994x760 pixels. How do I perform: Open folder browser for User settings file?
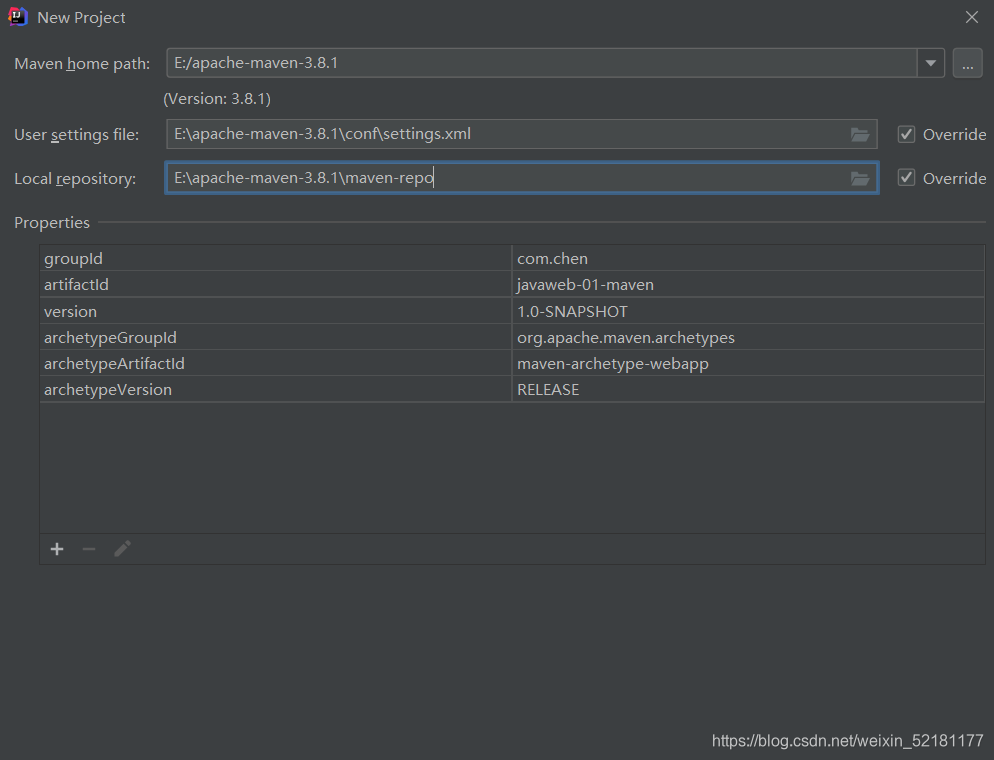(860, 134)
